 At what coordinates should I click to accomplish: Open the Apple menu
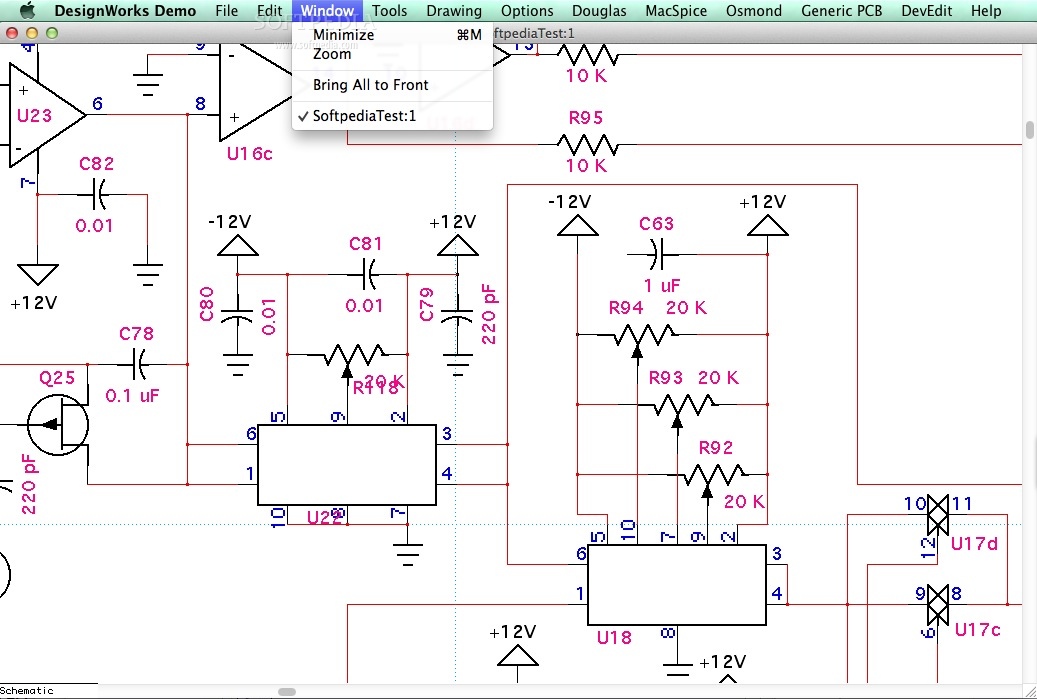coord(27,11)
